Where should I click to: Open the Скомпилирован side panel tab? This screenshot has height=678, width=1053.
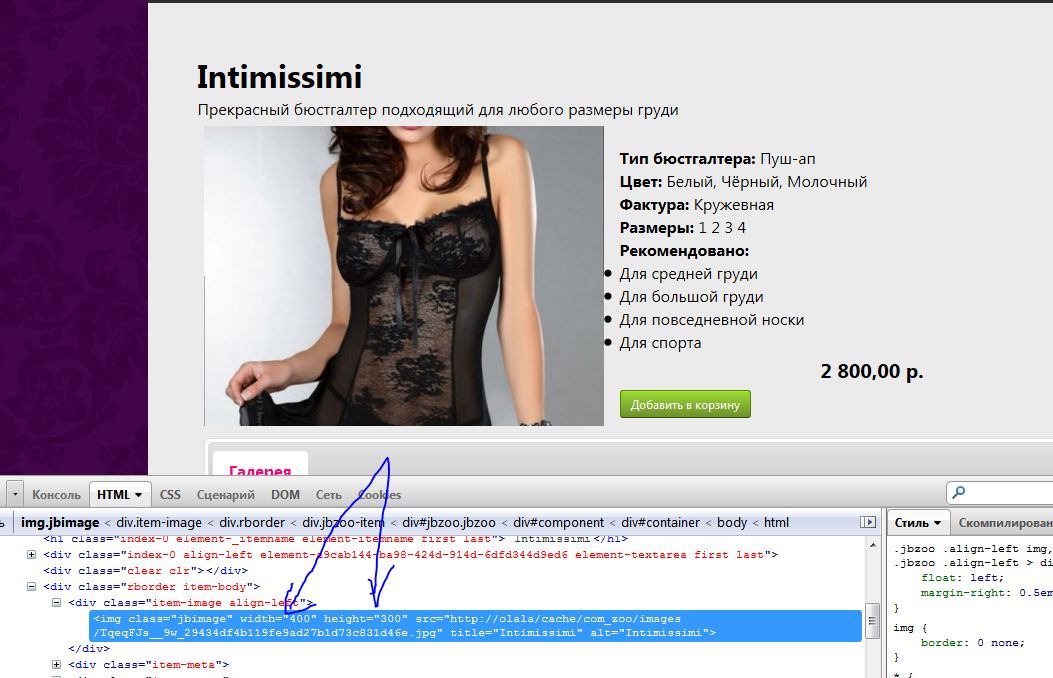coord(1005,522)
